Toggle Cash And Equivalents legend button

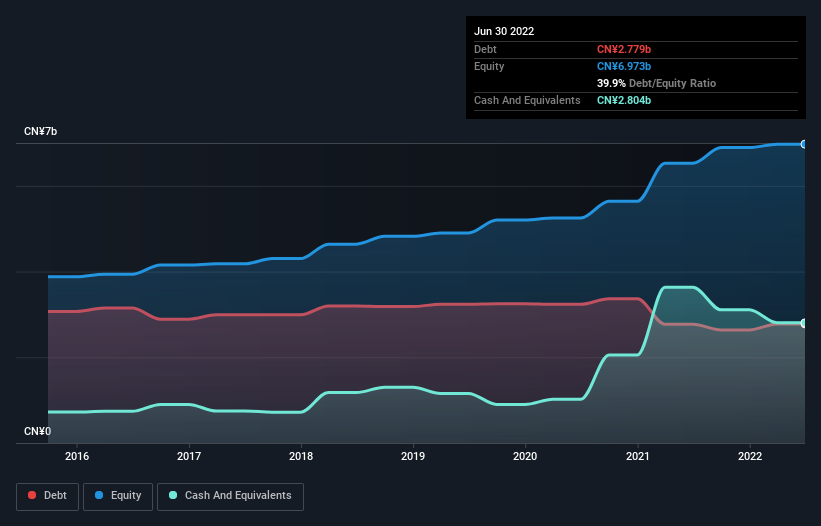[230, 496]
